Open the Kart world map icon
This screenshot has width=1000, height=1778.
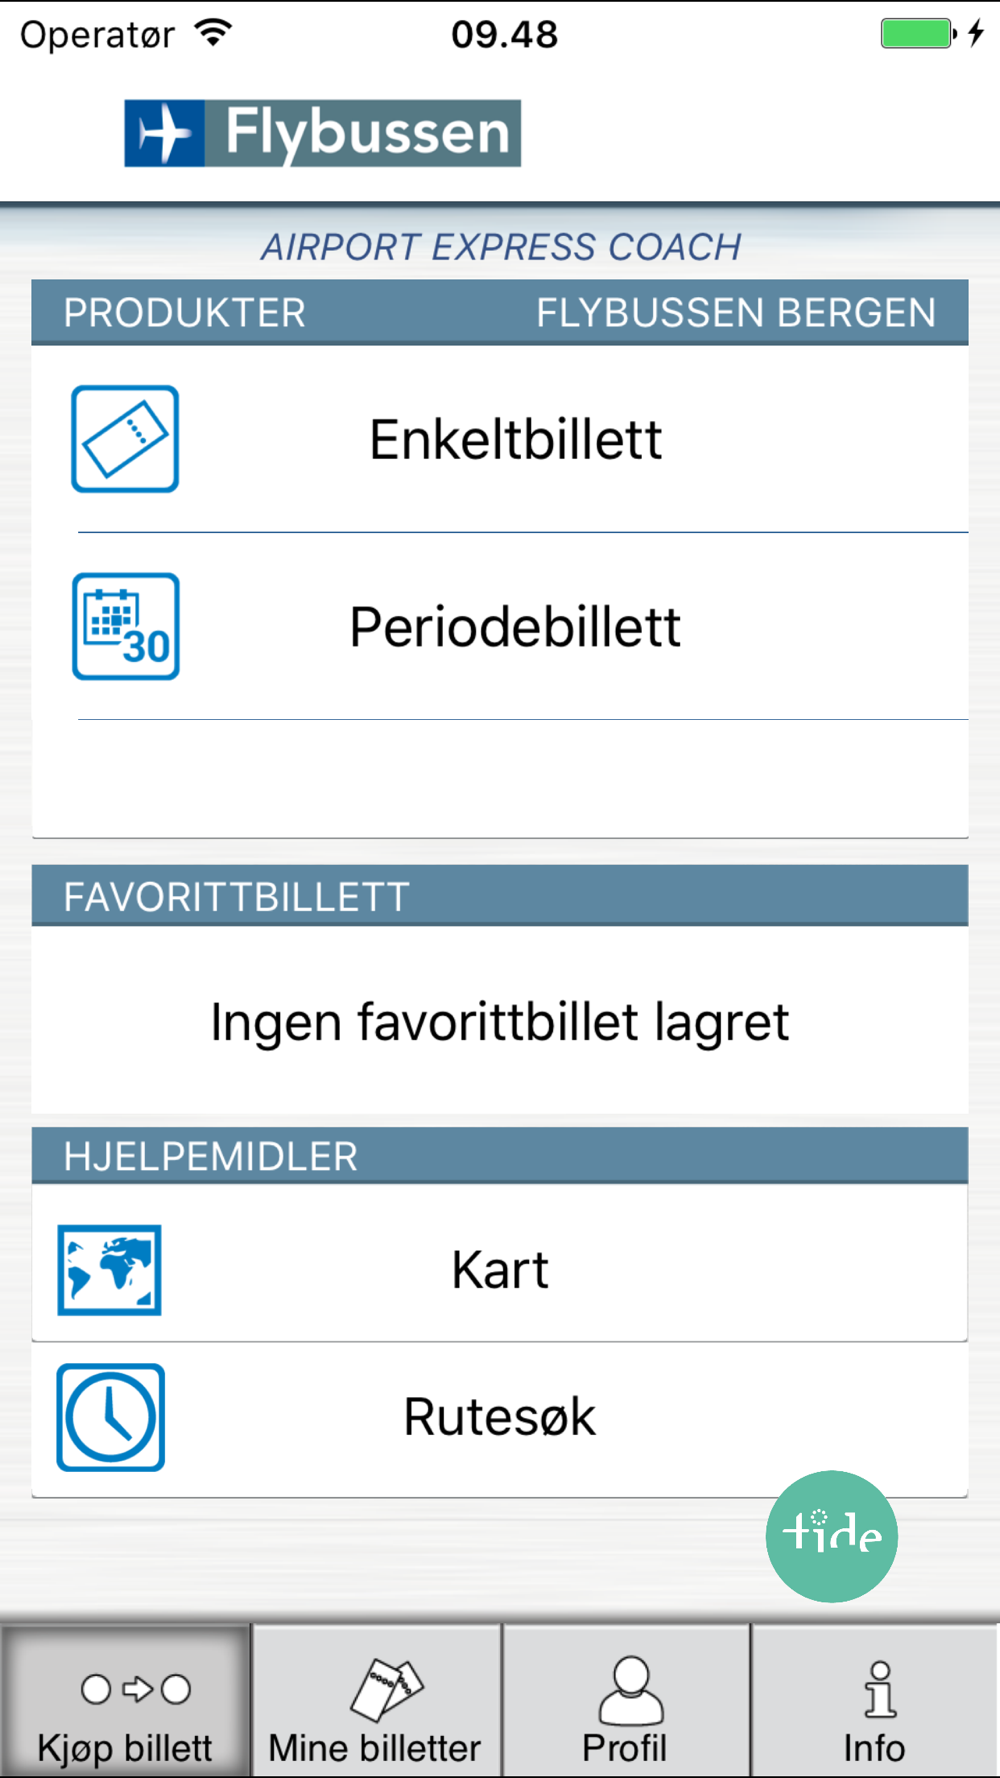tap(109, 1270)
